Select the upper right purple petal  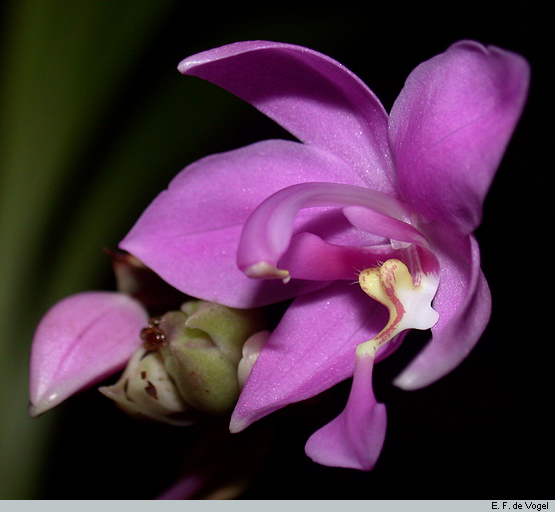460,134
